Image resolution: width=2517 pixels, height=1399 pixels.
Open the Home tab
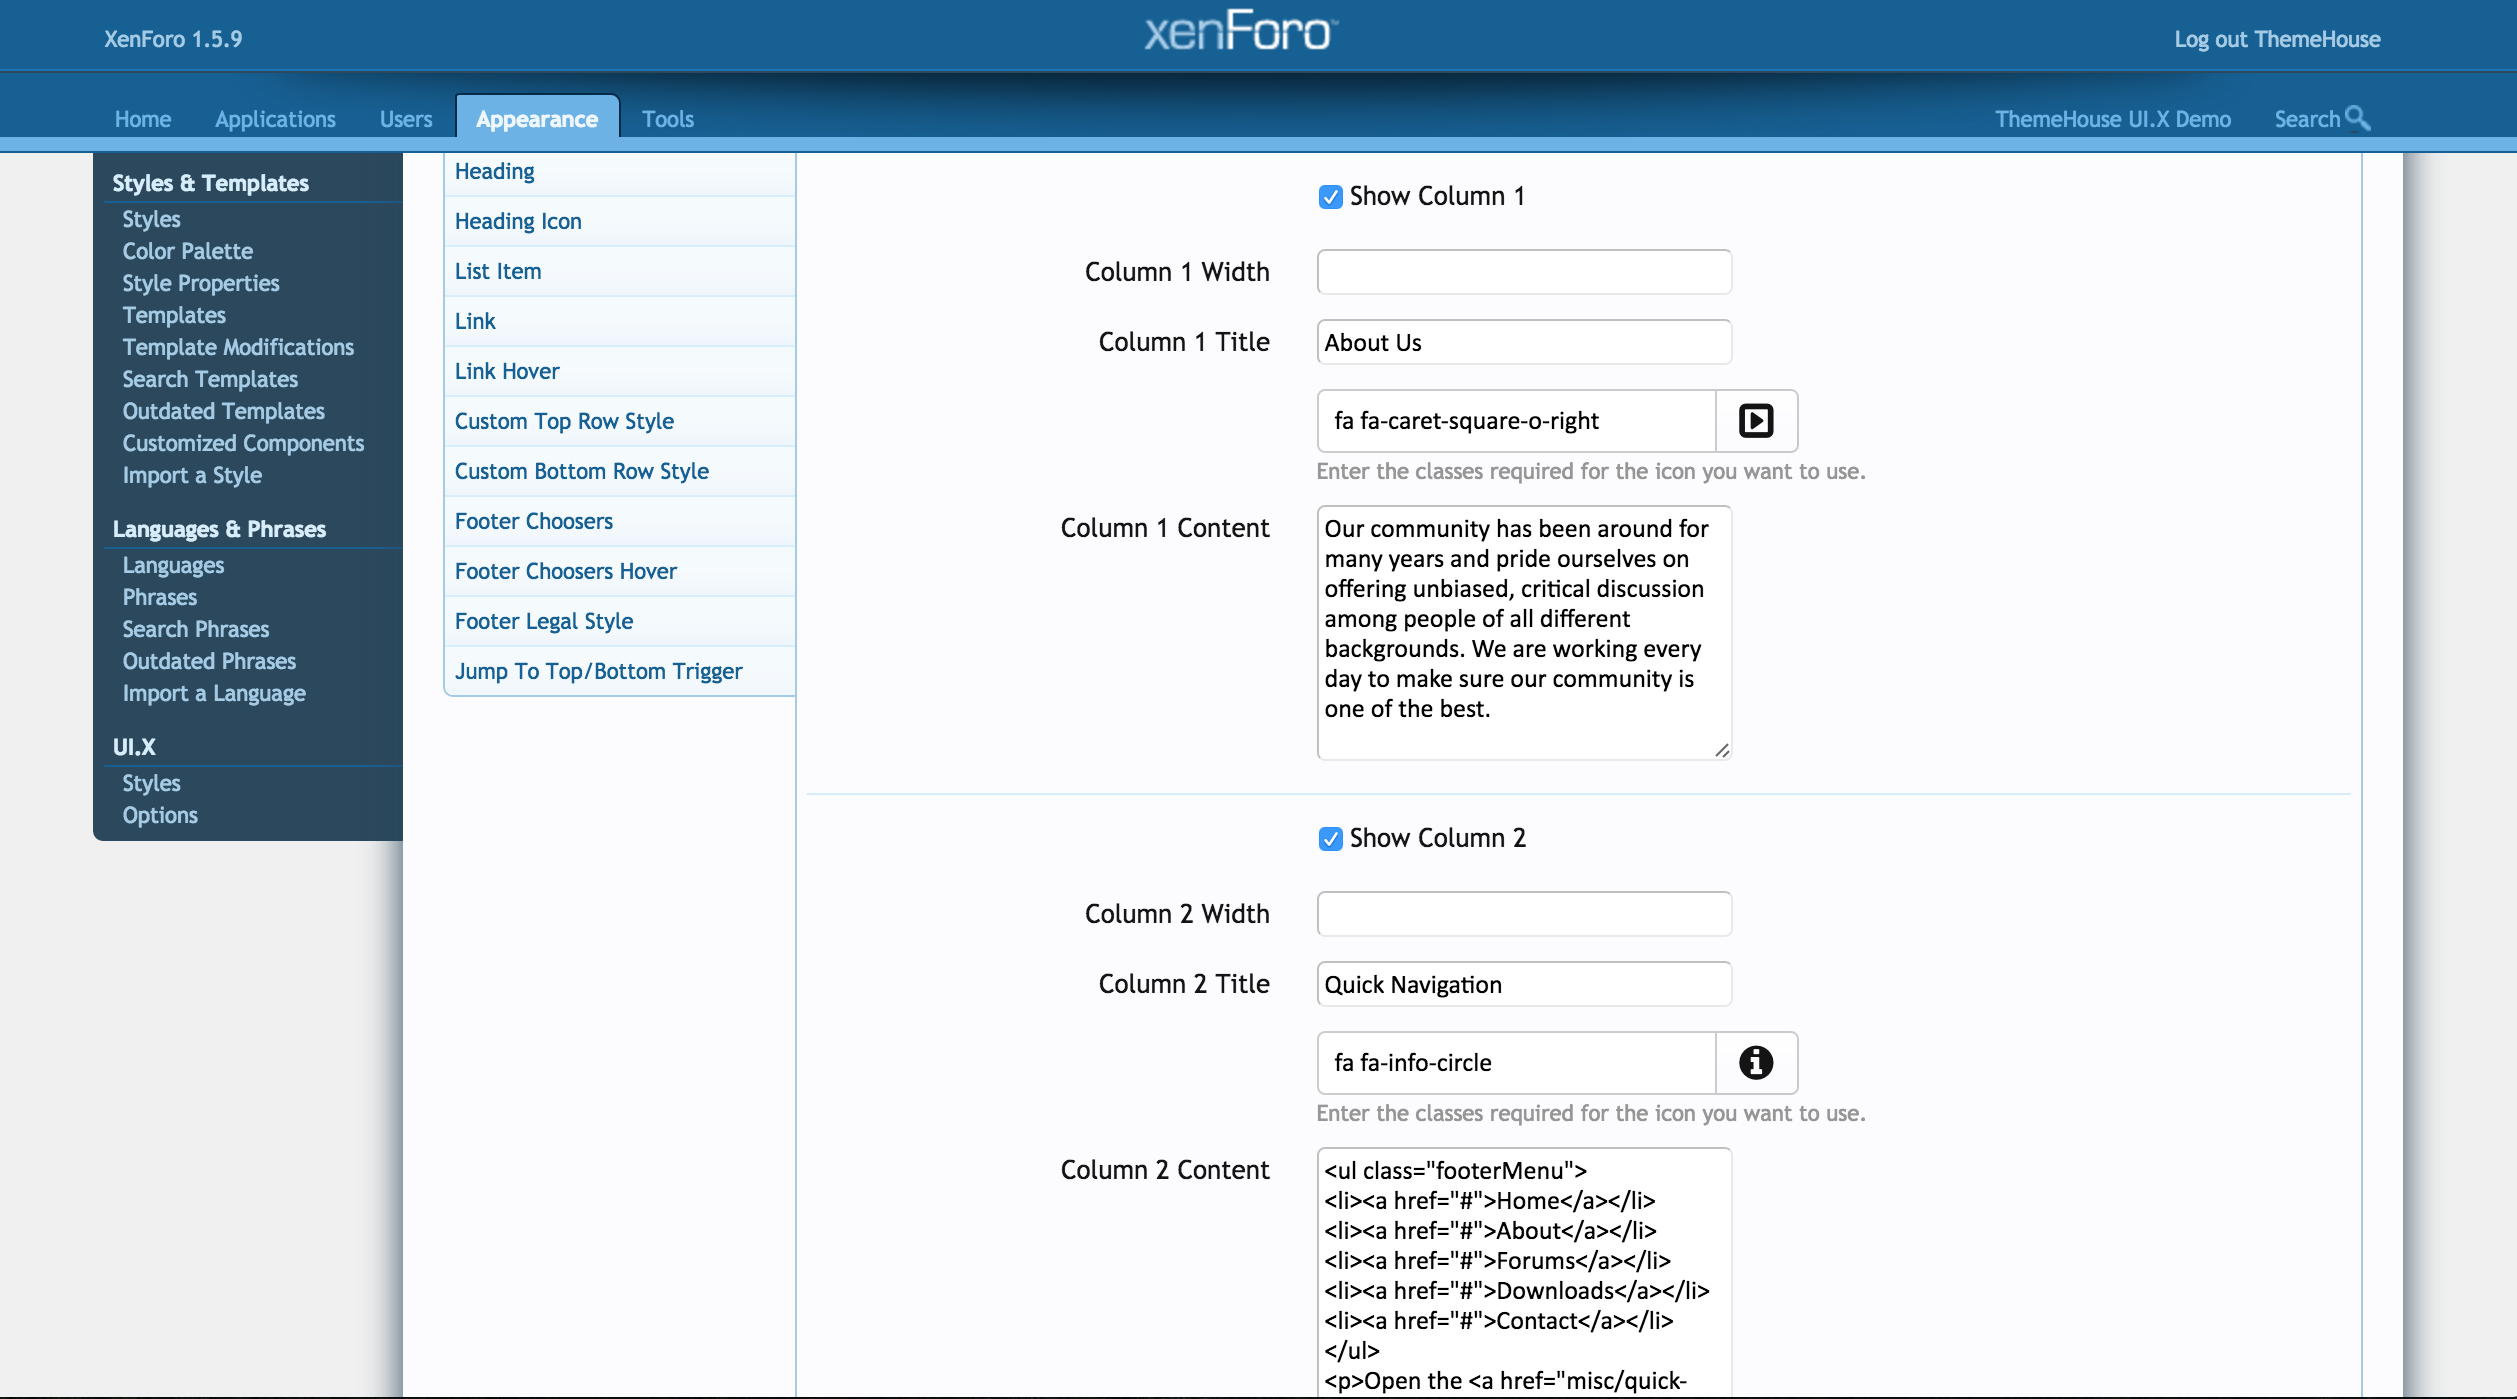point(143,119)
